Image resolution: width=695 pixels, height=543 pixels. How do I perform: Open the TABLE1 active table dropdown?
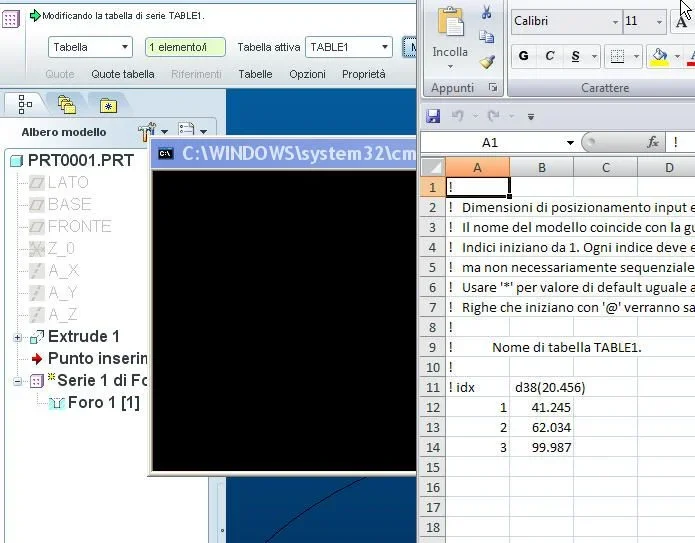click(349, 47)
